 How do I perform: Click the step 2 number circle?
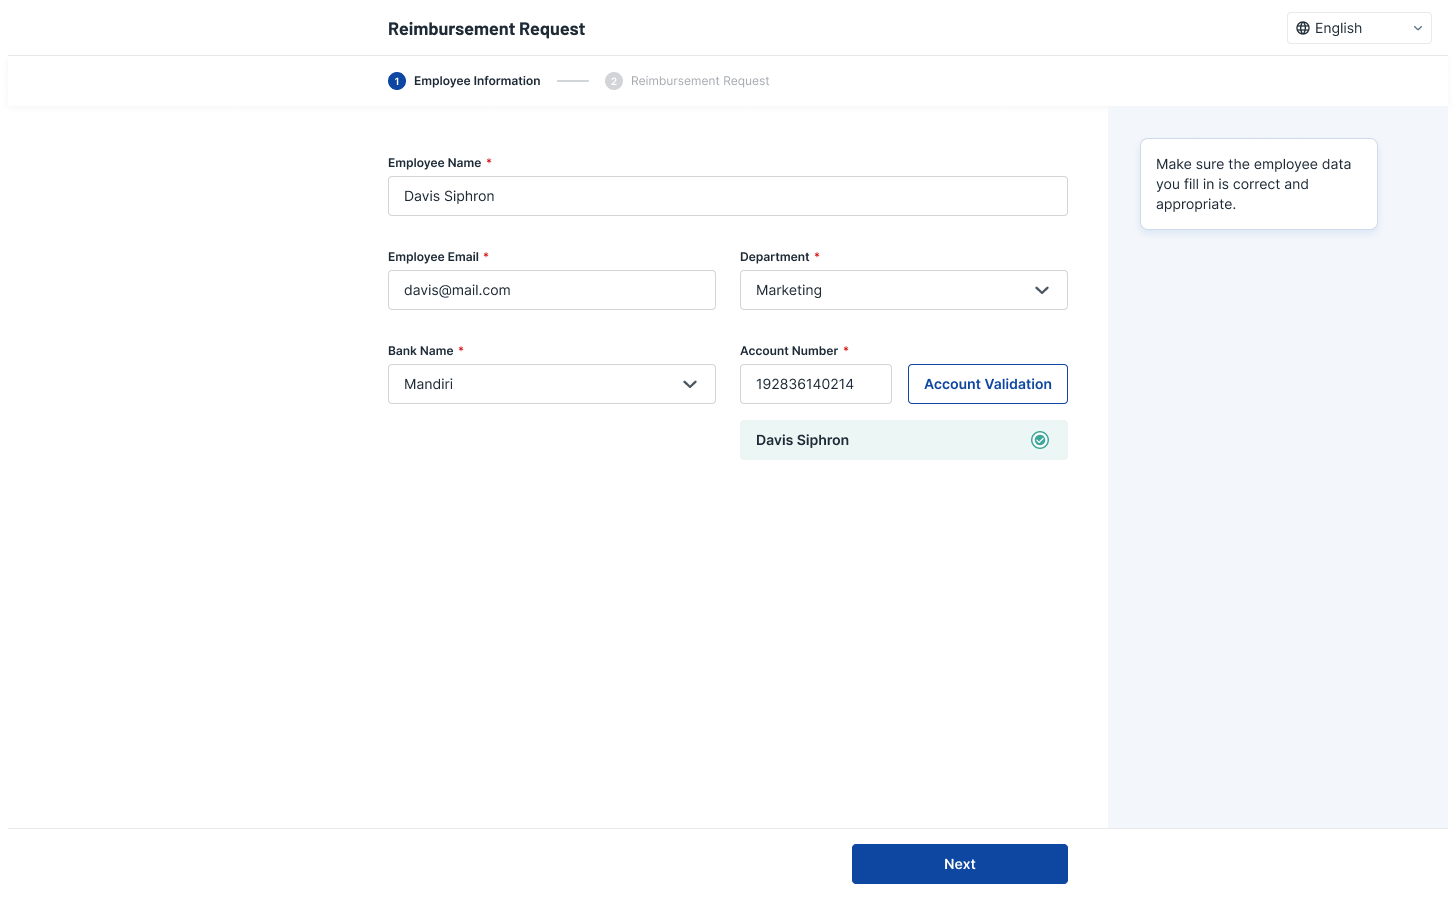pyautogui.click(x=614, y=81)
